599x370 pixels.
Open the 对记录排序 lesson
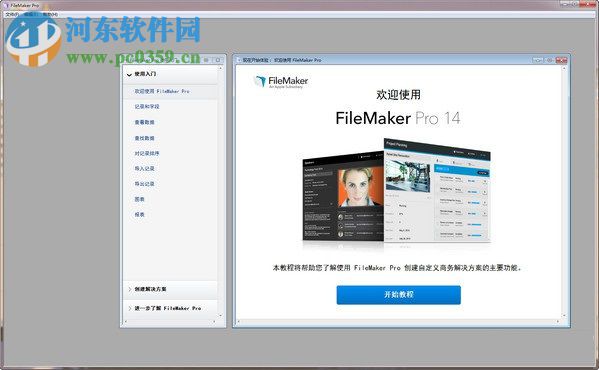pos(147,153)
